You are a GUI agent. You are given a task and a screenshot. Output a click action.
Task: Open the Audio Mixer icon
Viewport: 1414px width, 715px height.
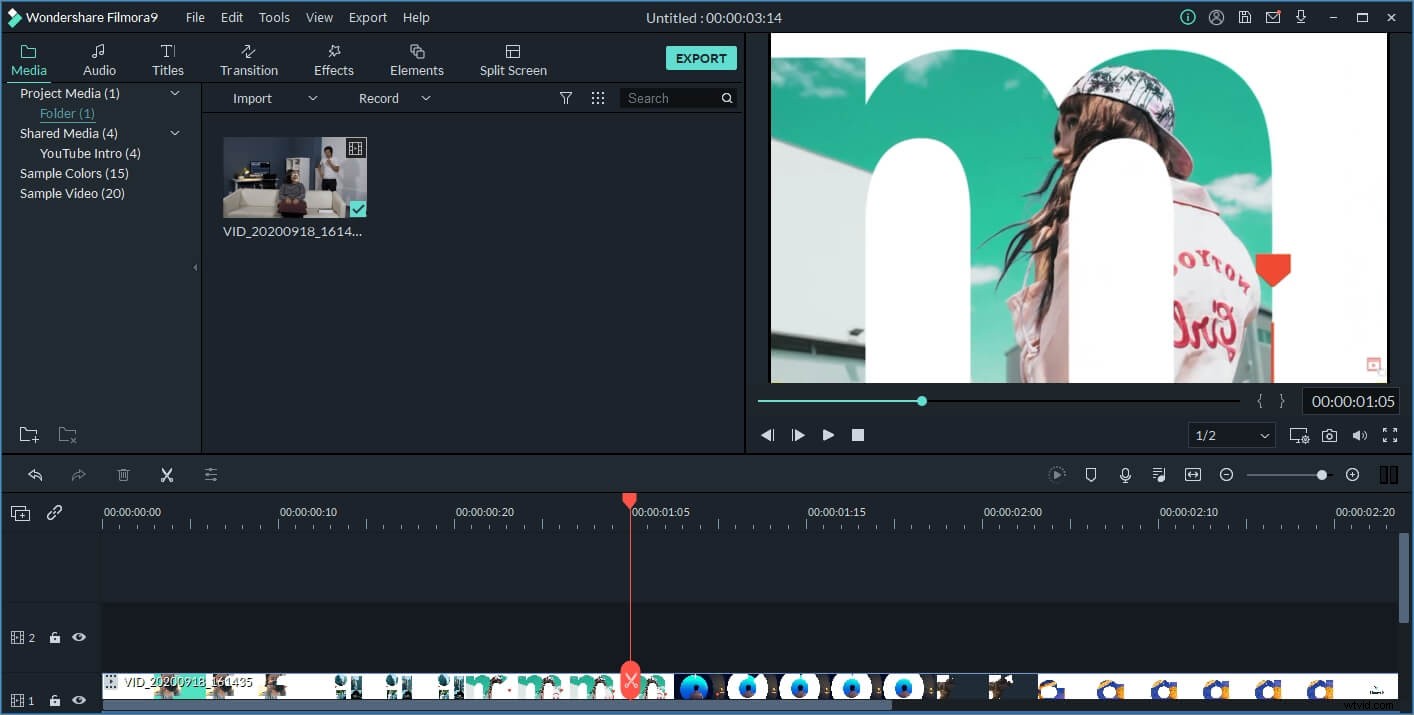1159,474
